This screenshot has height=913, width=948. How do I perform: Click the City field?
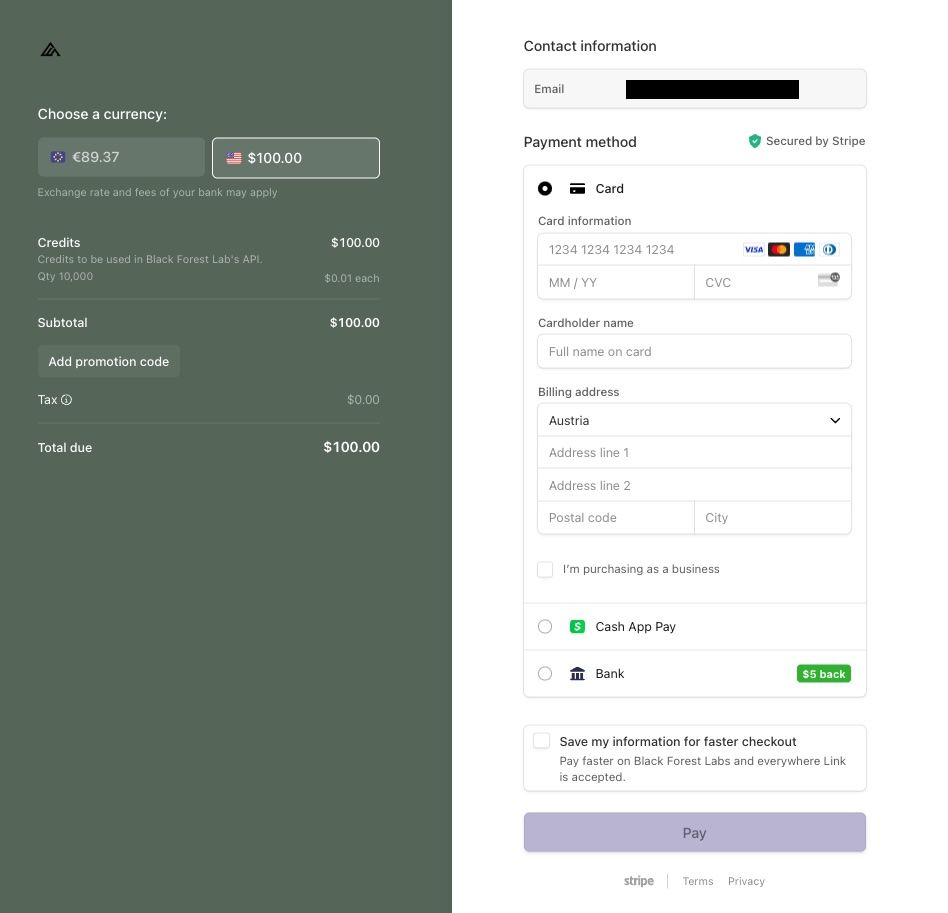[x=773, y=518]
